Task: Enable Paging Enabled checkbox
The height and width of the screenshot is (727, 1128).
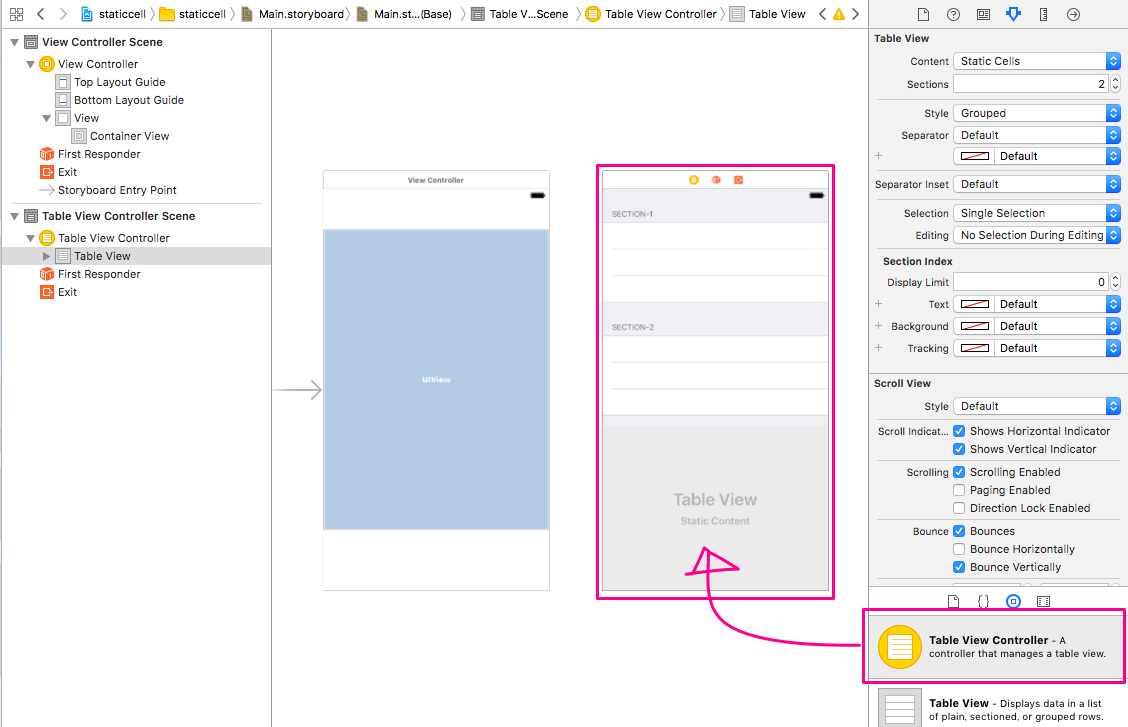Action: click(959, 490)
